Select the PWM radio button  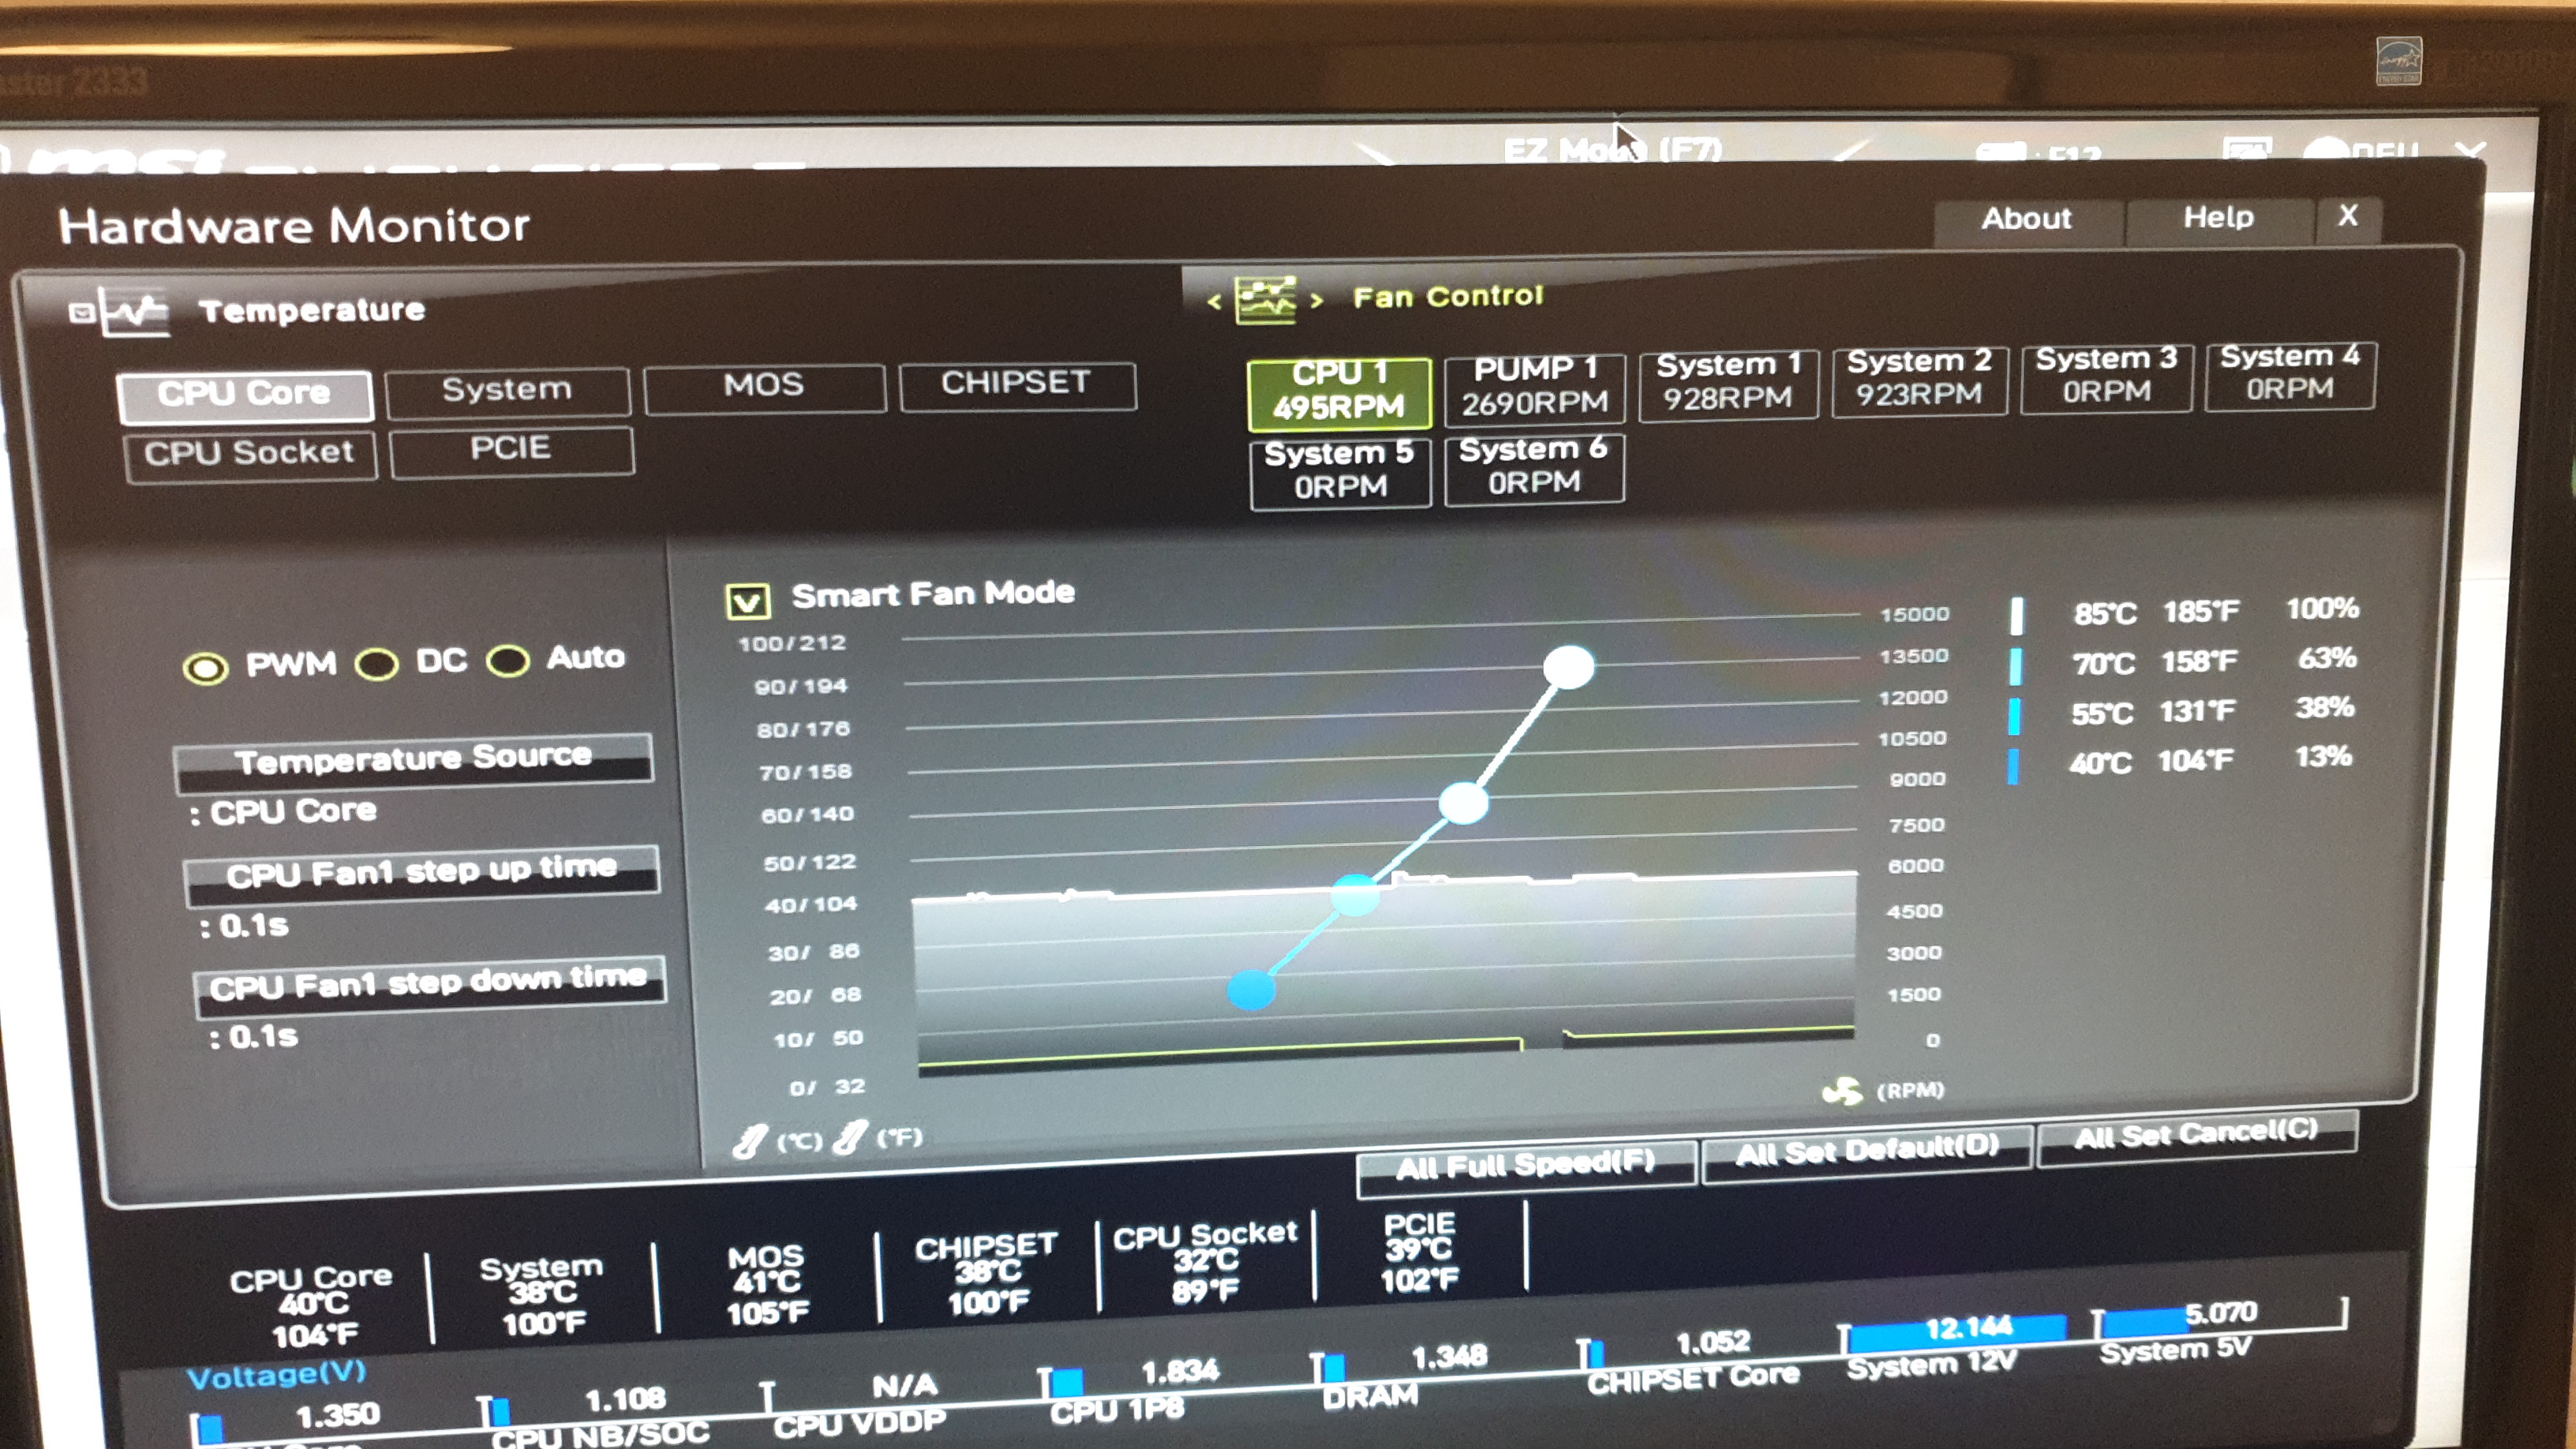click(x=206, y=668)
